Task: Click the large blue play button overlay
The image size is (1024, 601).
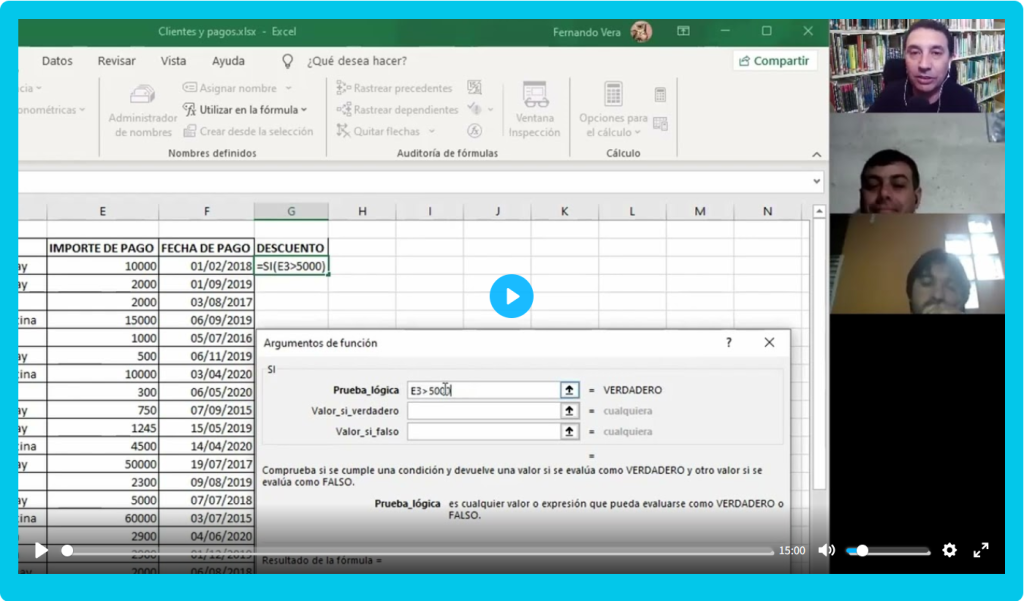Action: [x=511, y=296]
